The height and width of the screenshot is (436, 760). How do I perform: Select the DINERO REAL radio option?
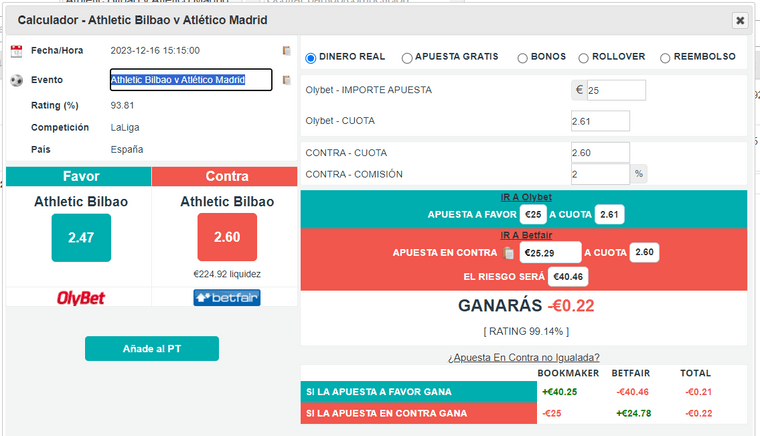click(310, 58)
